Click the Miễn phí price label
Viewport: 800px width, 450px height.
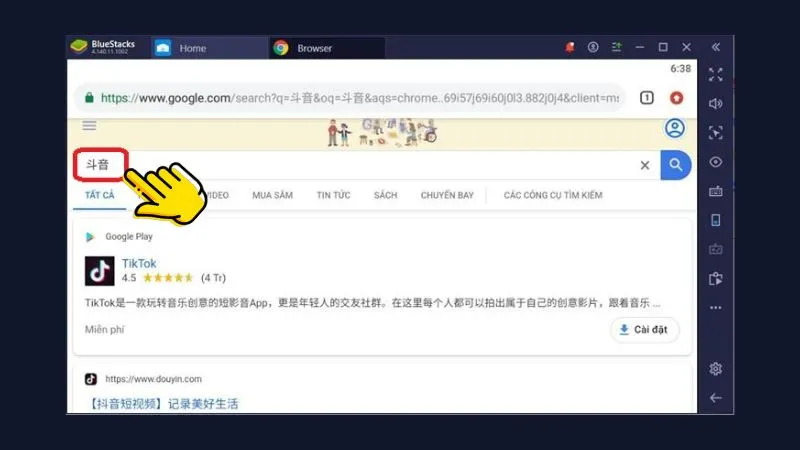(105, 330)
